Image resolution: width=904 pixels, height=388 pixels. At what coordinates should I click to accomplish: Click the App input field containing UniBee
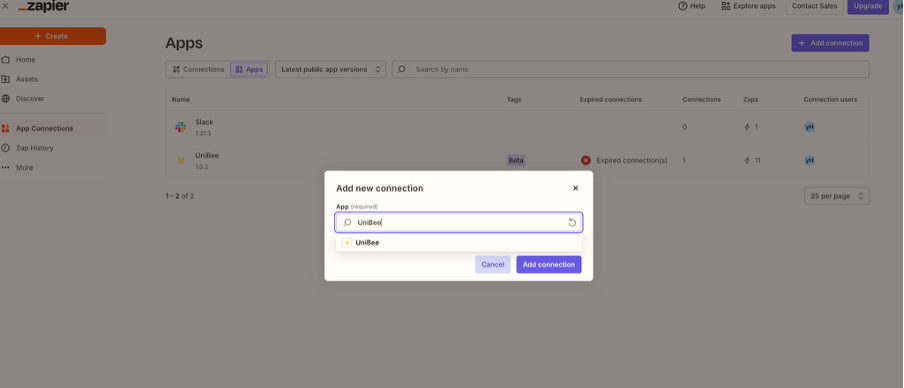coord(459,223)
